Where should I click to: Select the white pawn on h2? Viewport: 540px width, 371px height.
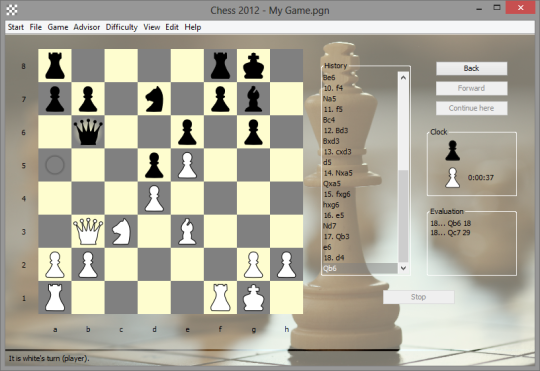tap(287, 265)
